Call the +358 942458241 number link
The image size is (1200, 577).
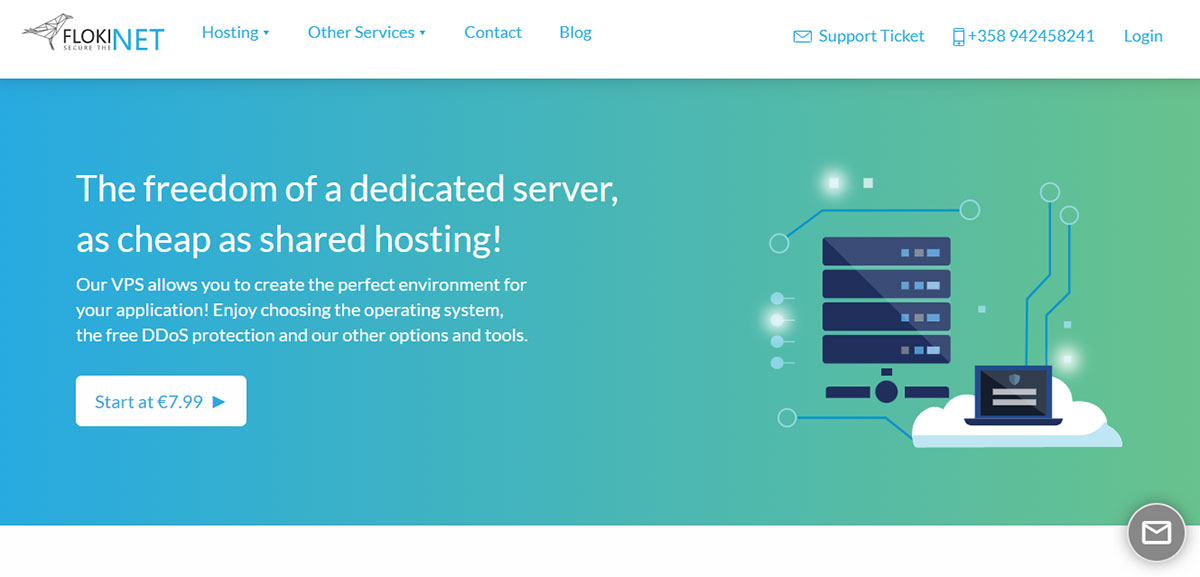[x=1031, y=36]
